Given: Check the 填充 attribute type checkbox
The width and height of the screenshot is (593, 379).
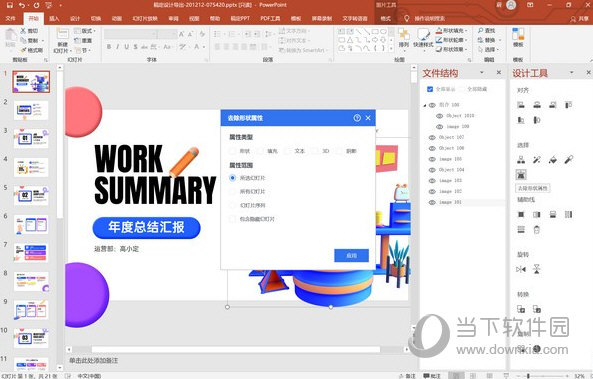Looking at the screenshot, I should [x=260, y=151].
